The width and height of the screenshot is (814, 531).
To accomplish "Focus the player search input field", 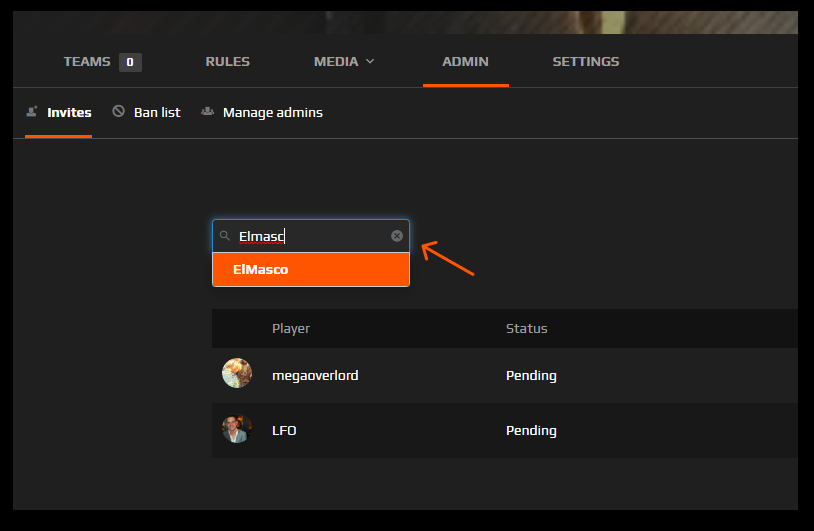I will point(310,236).
